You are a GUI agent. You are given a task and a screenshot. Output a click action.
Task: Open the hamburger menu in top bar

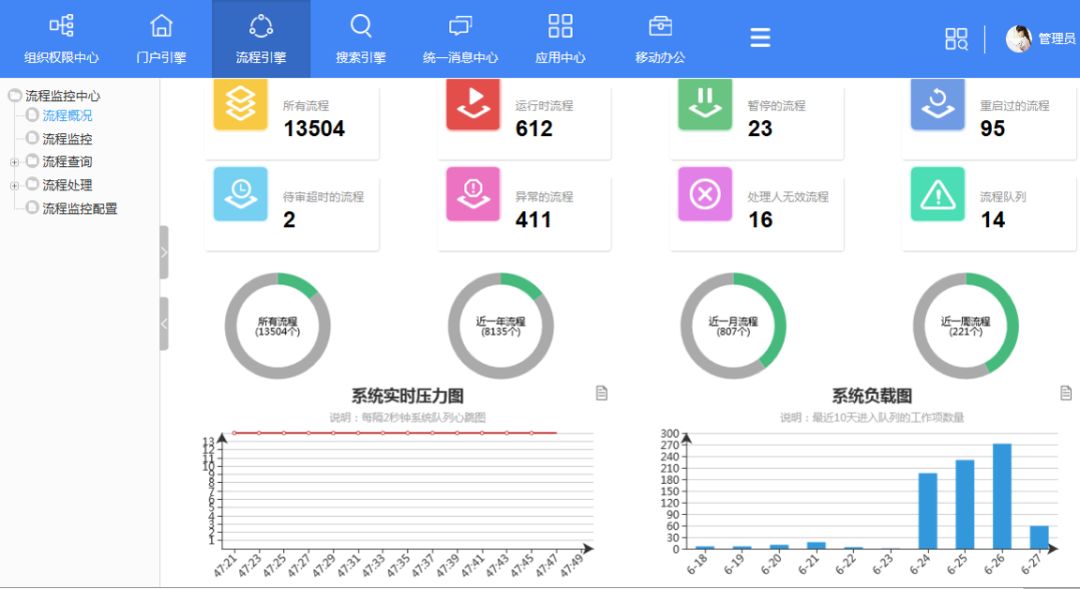coord(760,38)
